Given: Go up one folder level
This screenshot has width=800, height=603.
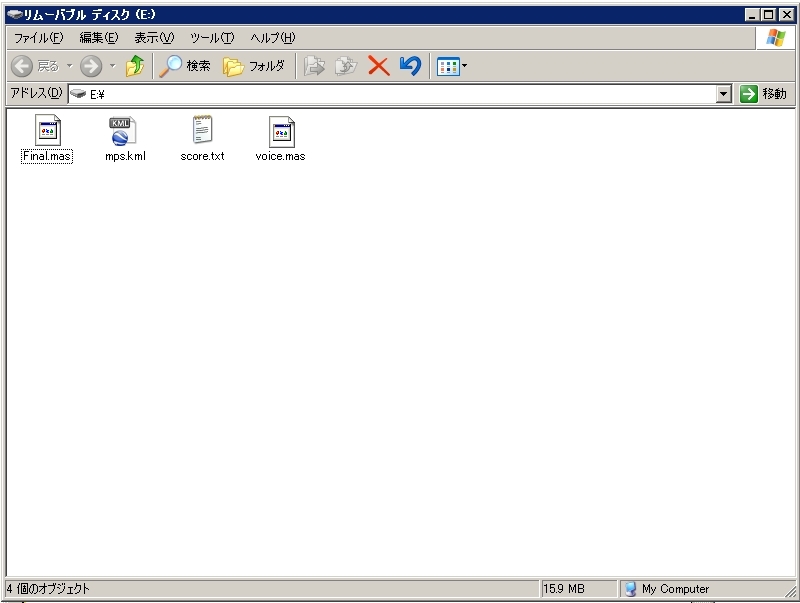Looking at the screenshot, I should [135, 66].
